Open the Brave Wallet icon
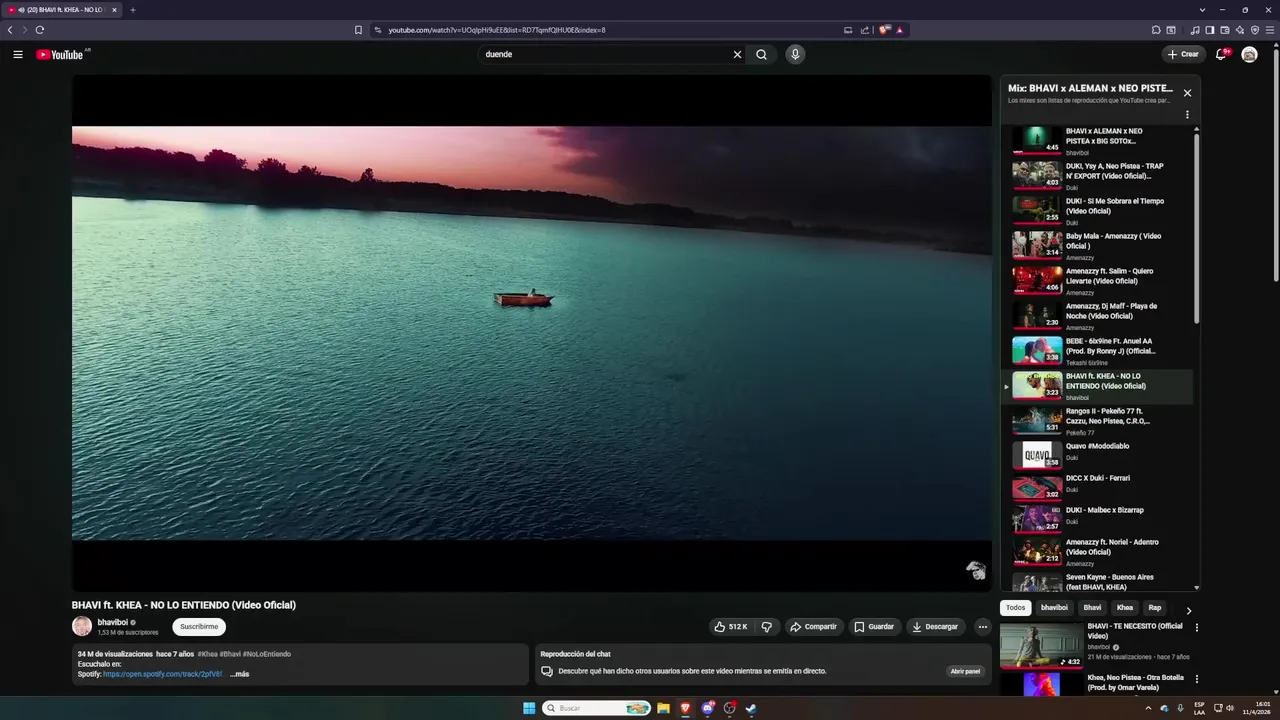This screenshot has width=1280, height=720. tap(1225, 30)
